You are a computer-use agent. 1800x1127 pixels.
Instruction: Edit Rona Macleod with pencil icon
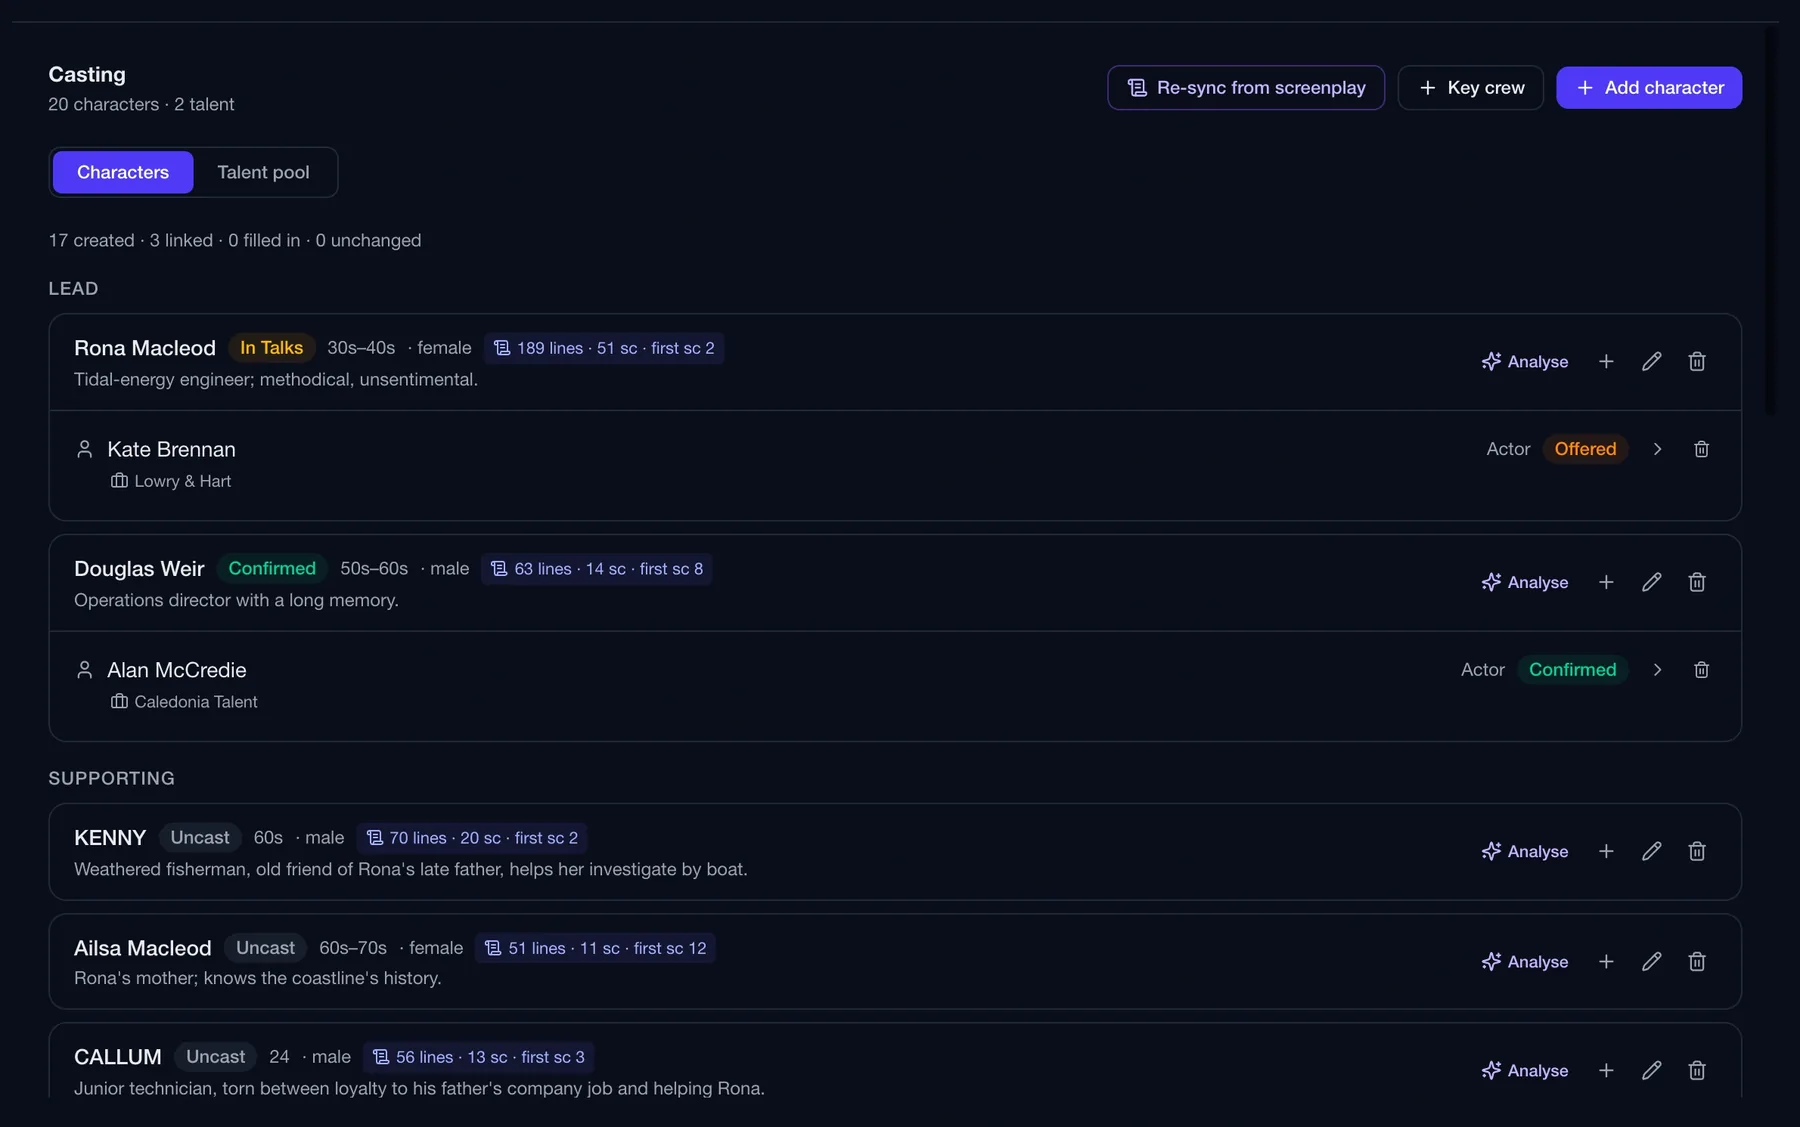pyautogui.click(x=1651, y=361)
